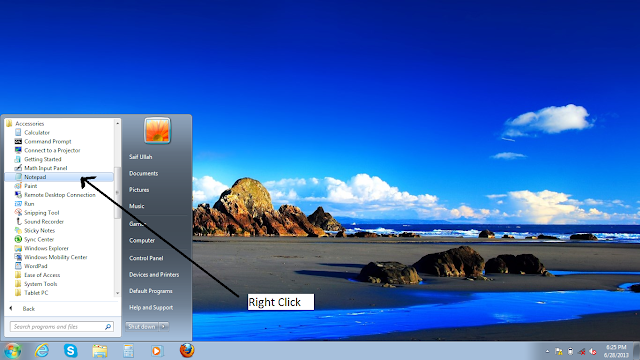Click the programs list scrollbar thumb
Viewport: 640px width, 360px height.
(118, 193)
